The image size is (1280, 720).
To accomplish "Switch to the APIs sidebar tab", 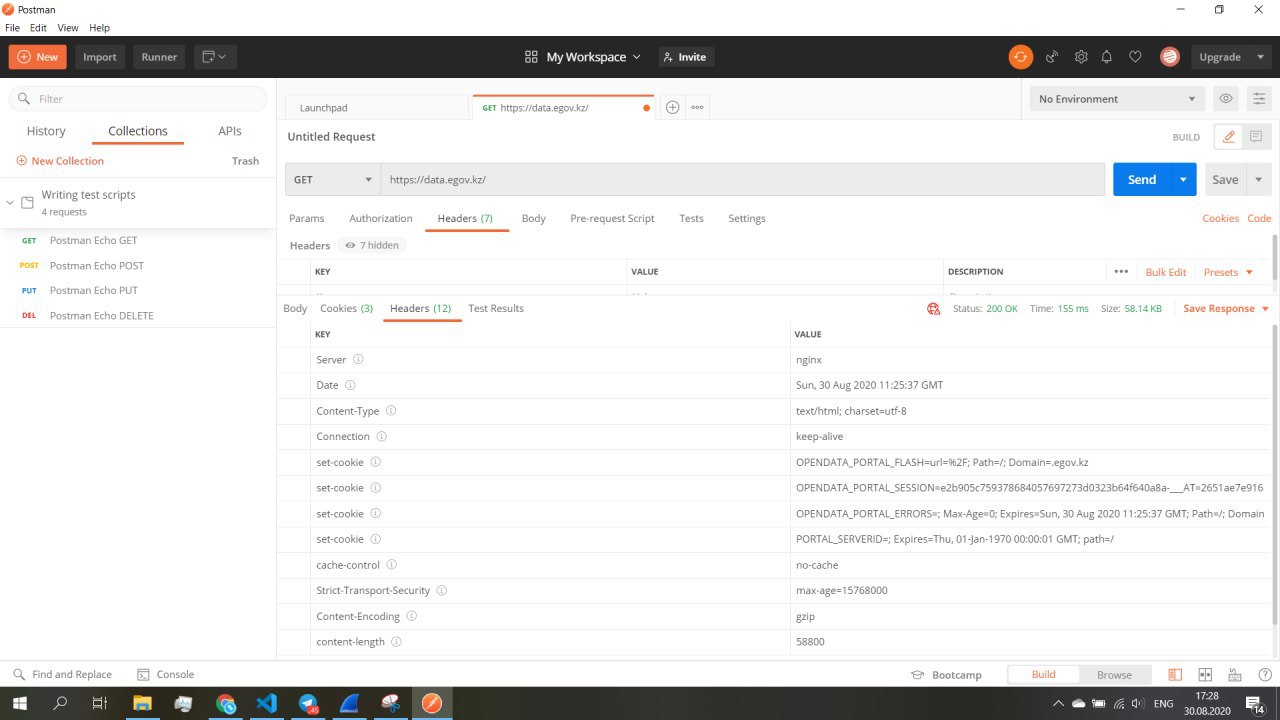I will click(x=230, y=131).
